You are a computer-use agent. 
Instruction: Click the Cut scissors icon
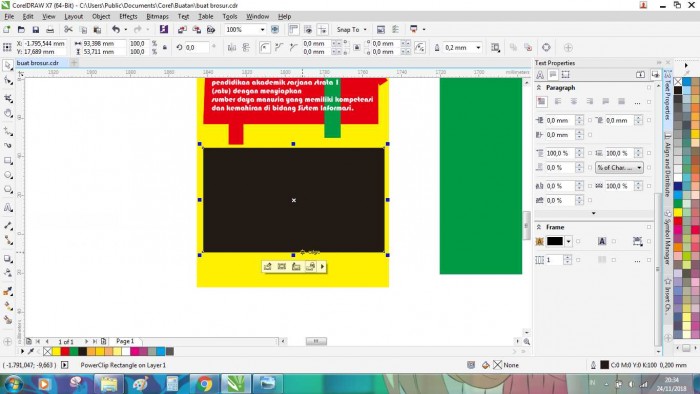[x=68, y=30]
